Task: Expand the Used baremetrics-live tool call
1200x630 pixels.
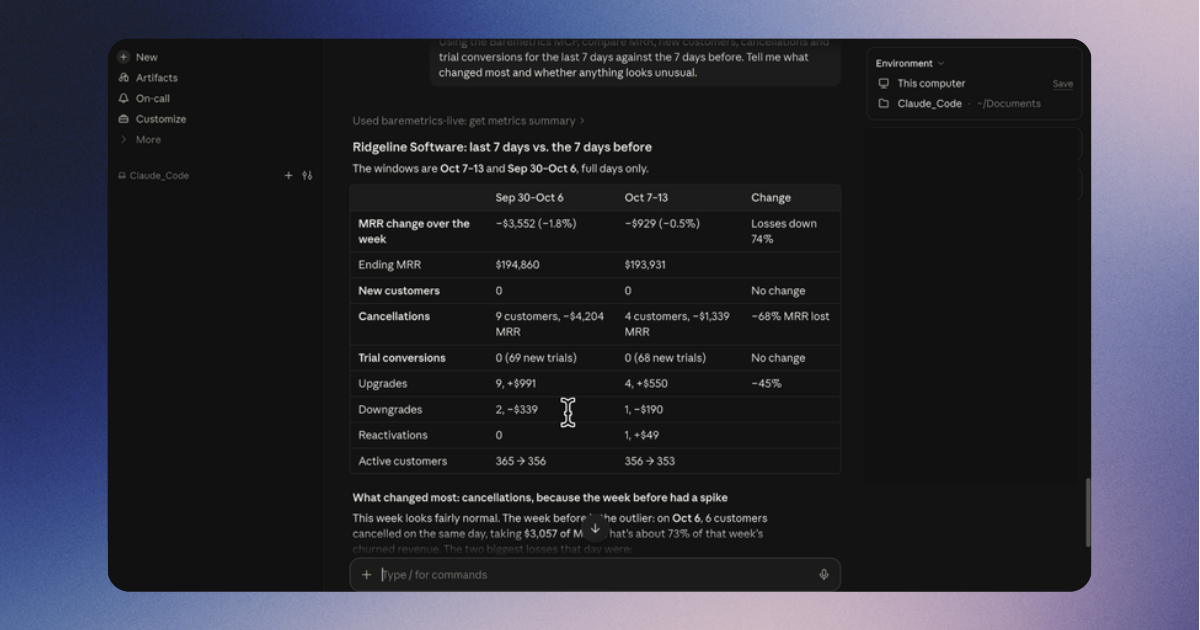Action: click(469, 121)
